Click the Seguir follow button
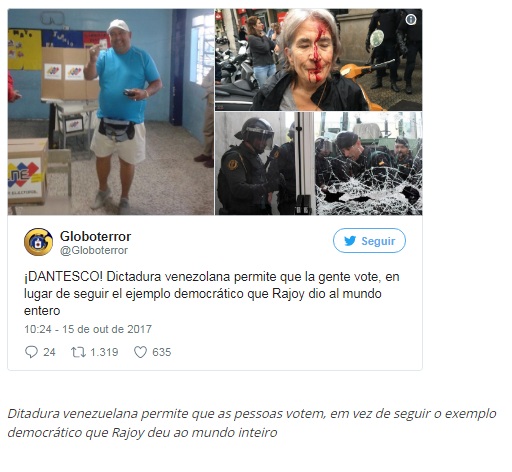 (x=369, y=241)
